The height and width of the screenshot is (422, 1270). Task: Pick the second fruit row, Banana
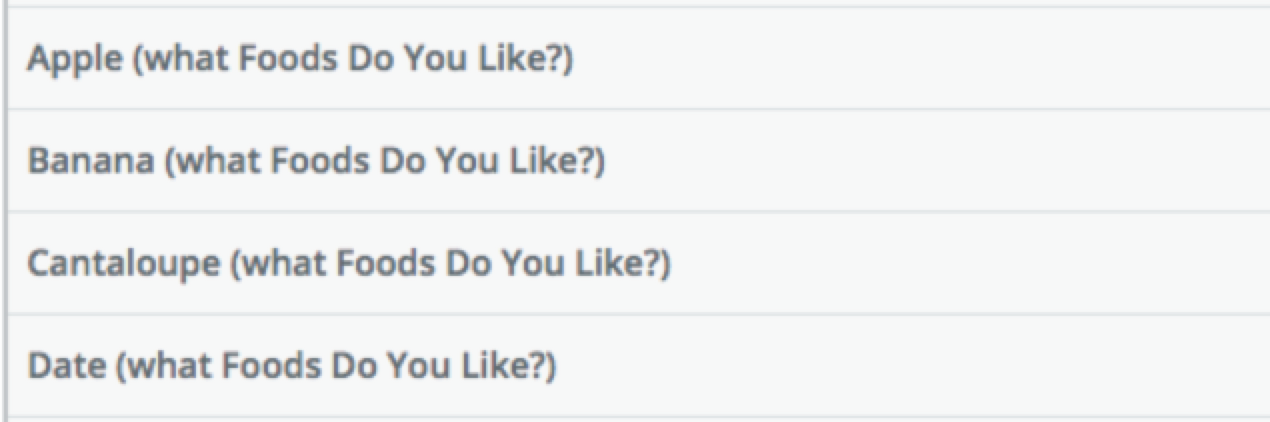[638, 160]
